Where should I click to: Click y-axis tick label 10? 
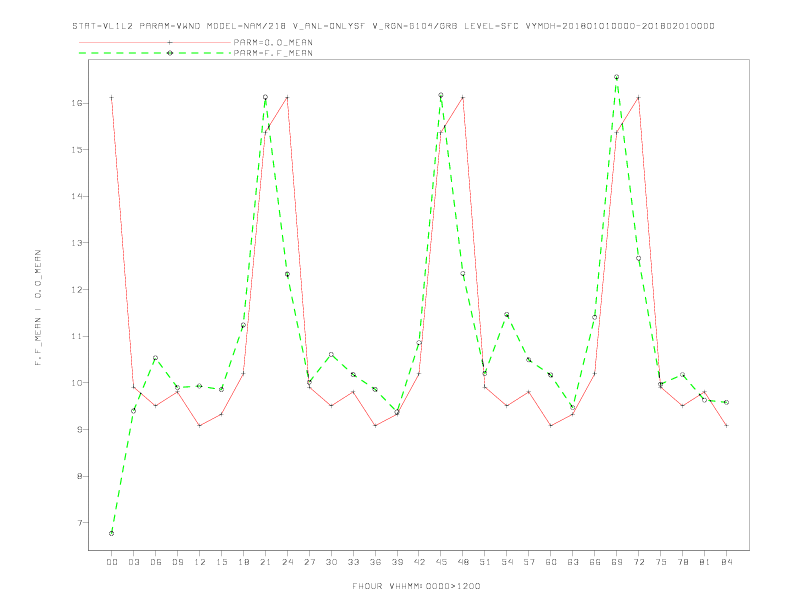(x=77, y=383)
